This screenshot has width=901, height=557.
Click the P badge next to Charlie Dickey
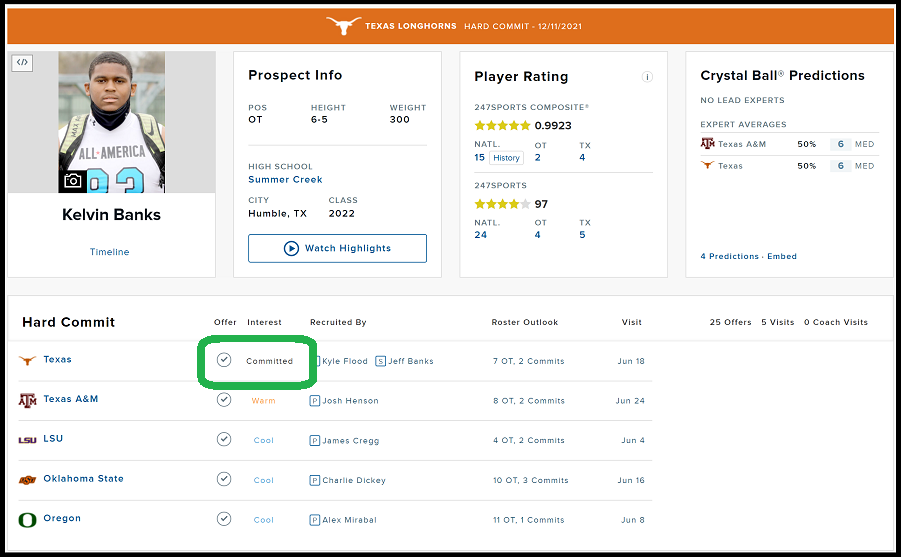tap(314, 480)
